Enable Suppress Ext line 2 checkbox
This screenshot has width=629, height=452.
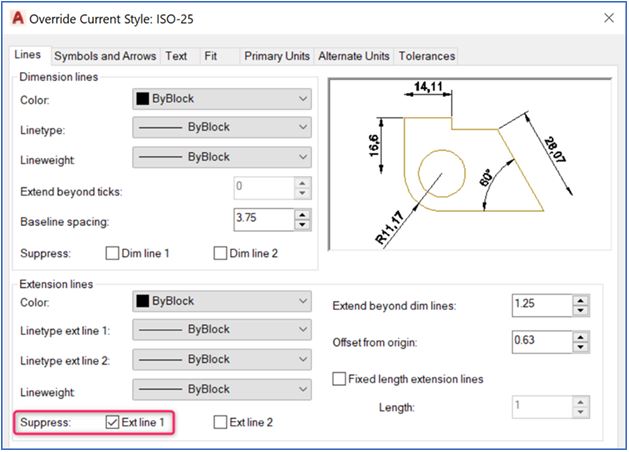(220, 422)
